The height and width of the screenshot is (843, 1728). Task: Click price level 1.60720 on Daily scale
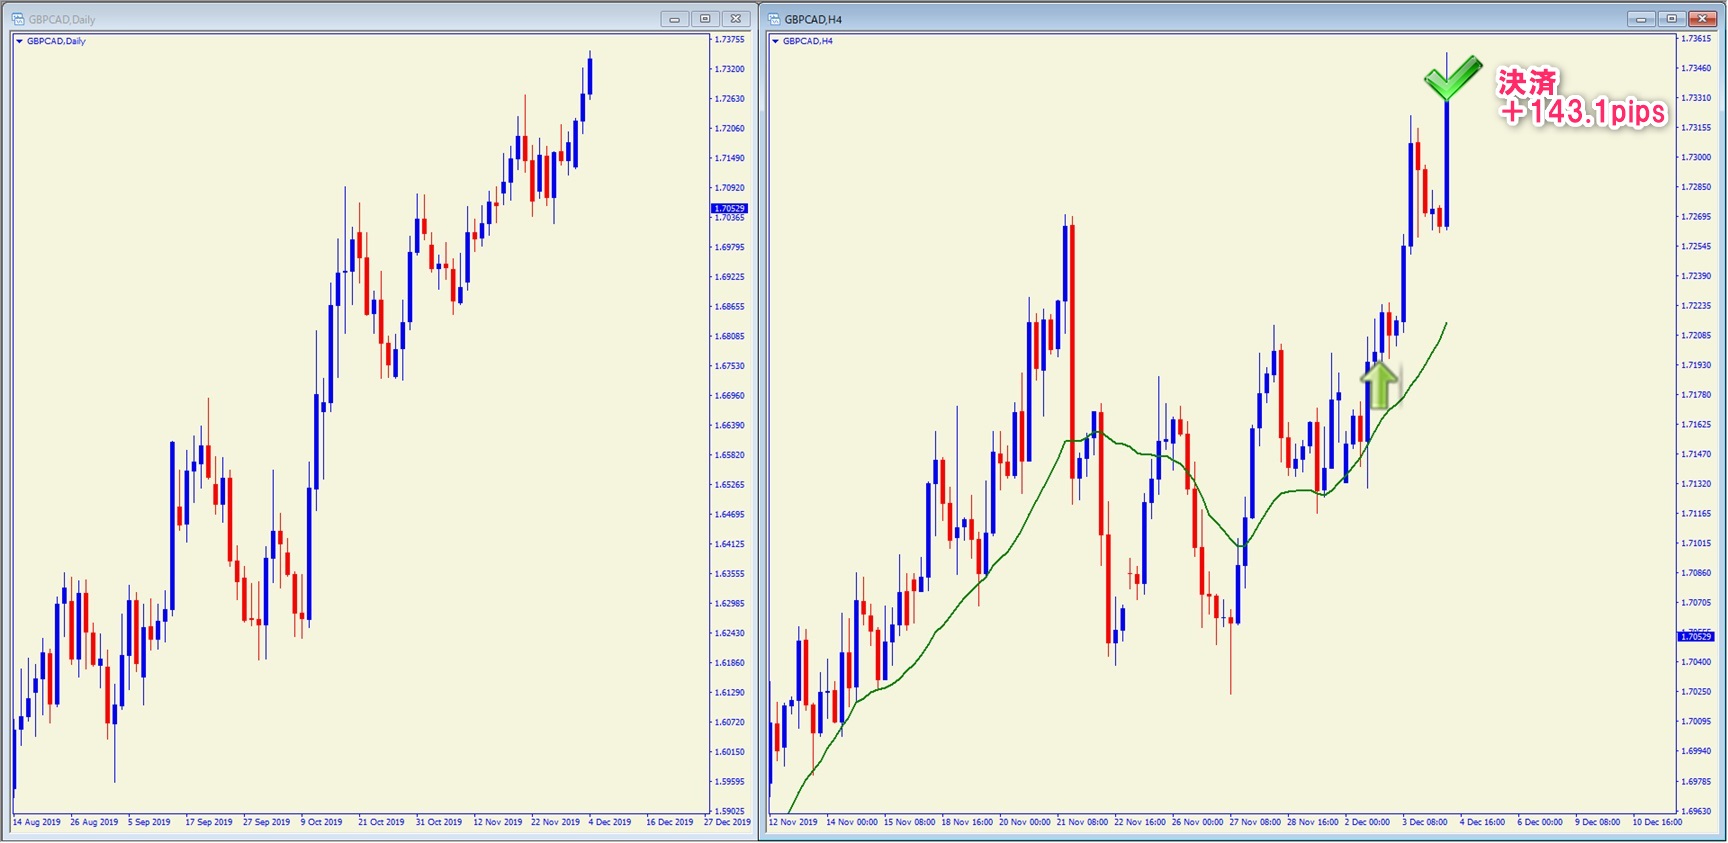[730, 722]
